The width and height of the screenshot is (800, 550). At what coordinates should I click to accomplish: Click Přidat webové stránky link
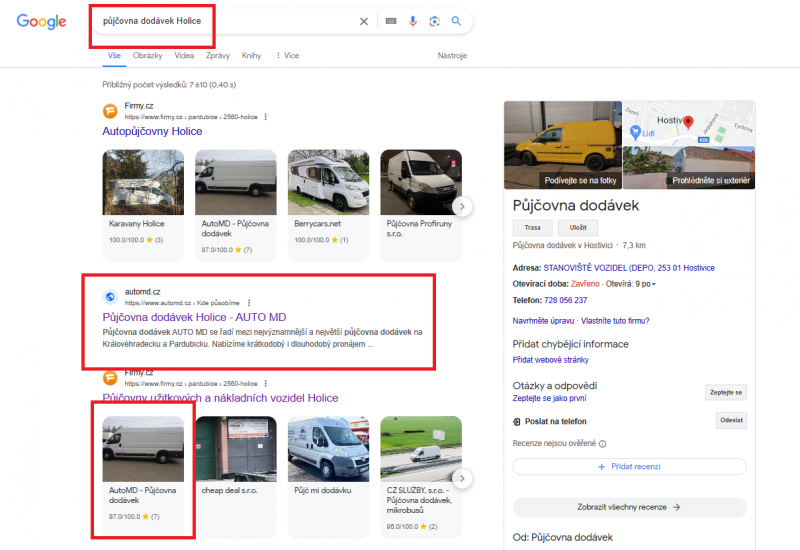point(550,360)
